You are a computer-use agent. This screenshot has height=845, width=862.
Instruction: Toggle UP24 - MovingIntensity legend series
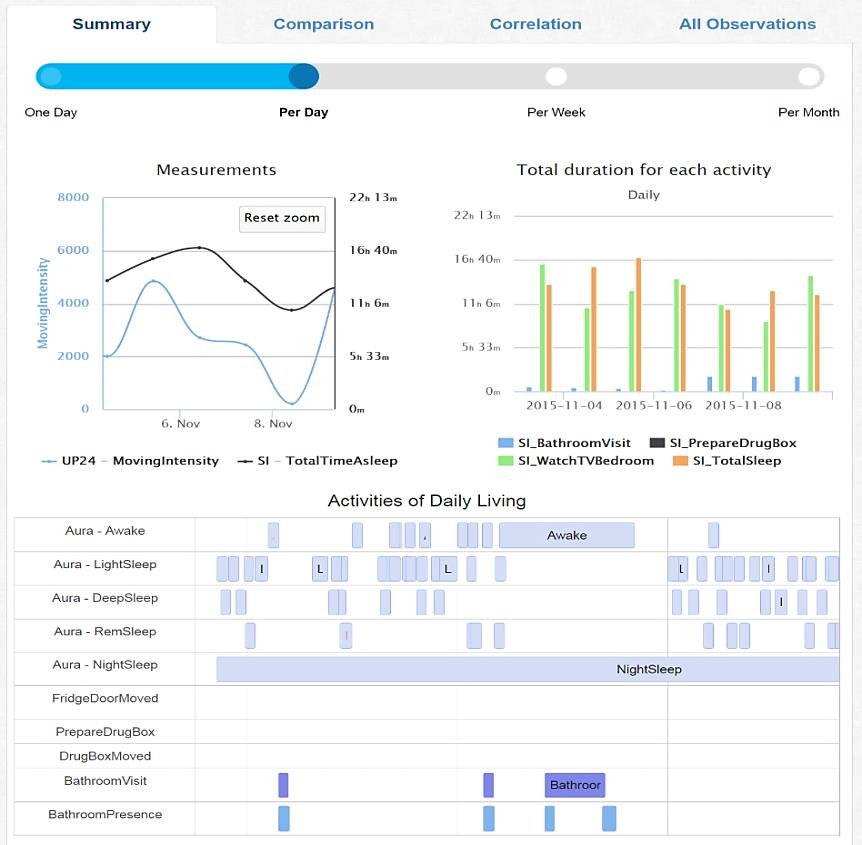click(x=129, y=461)
